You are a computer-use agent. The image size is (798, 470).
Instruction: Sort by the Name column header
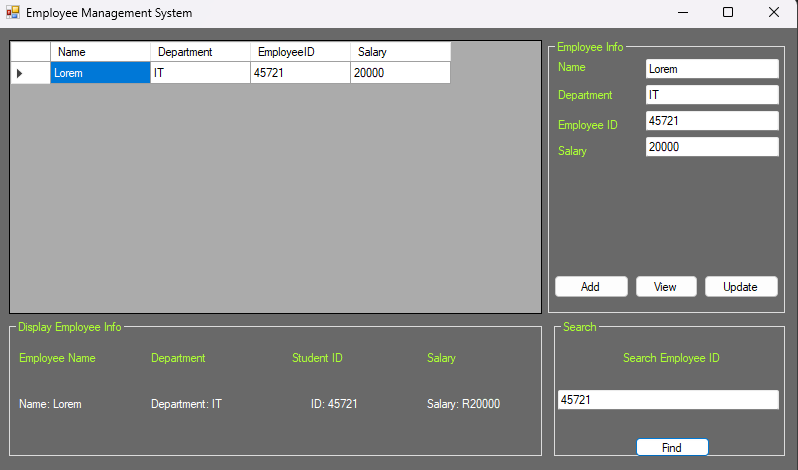point(100,52)
